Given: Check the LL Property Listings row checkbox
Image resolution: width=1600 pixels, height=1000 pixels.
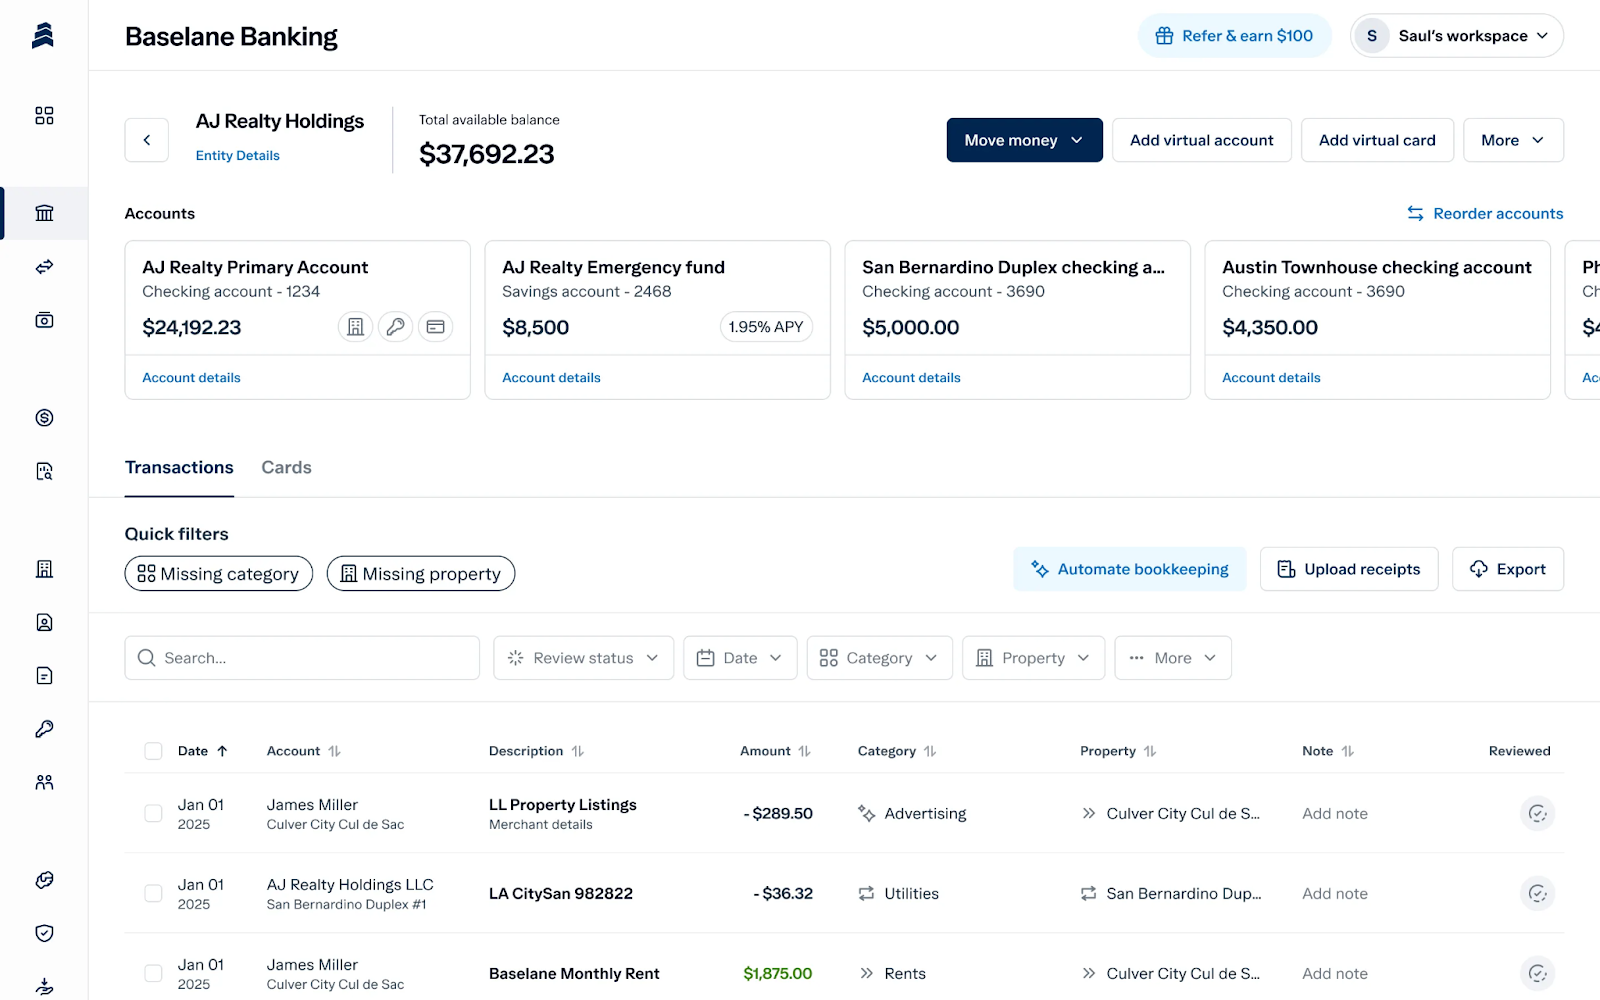Looking at the screenshot, I should pos(153,814).
